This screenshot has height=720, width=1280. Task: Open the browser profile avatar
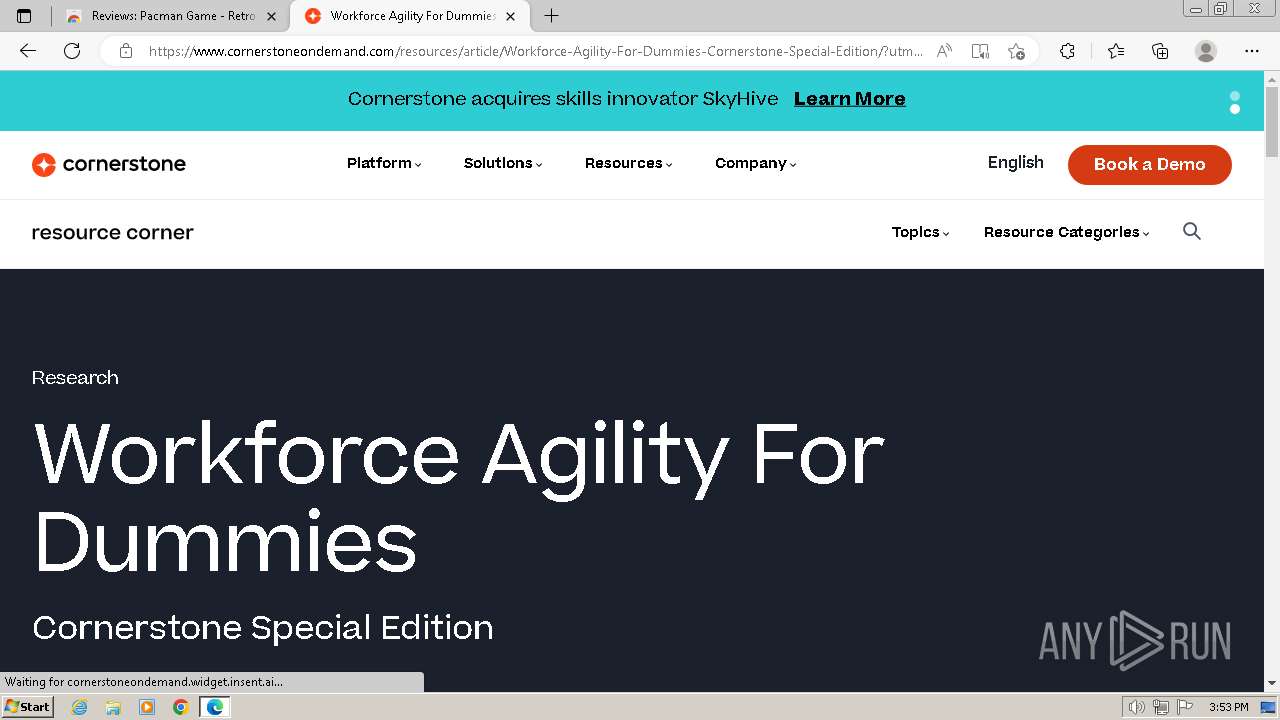click(1206, 51)
